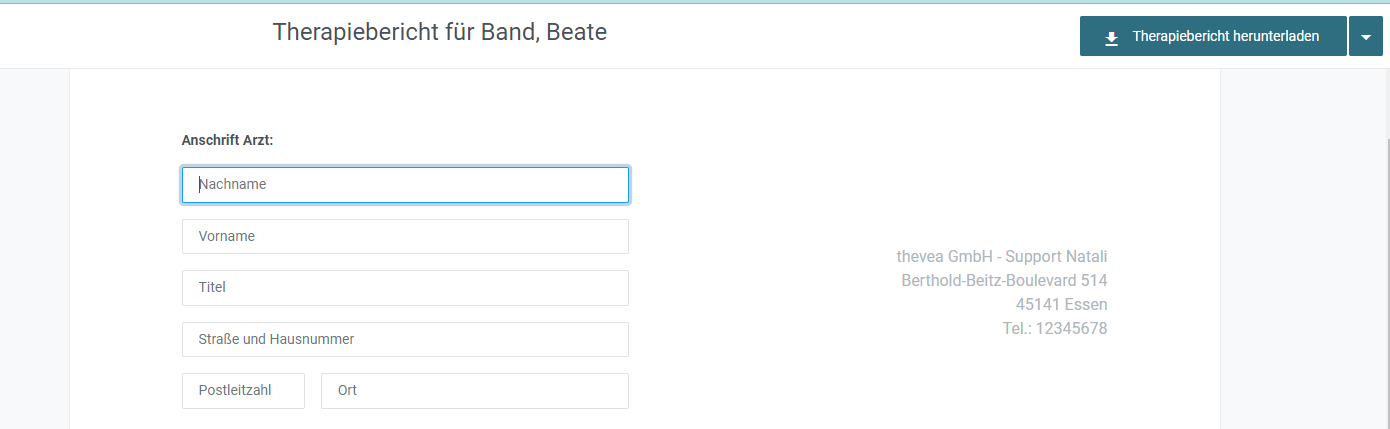Click the Ort input field
This screenshot has height=429, width=1390.
point(475,390)
